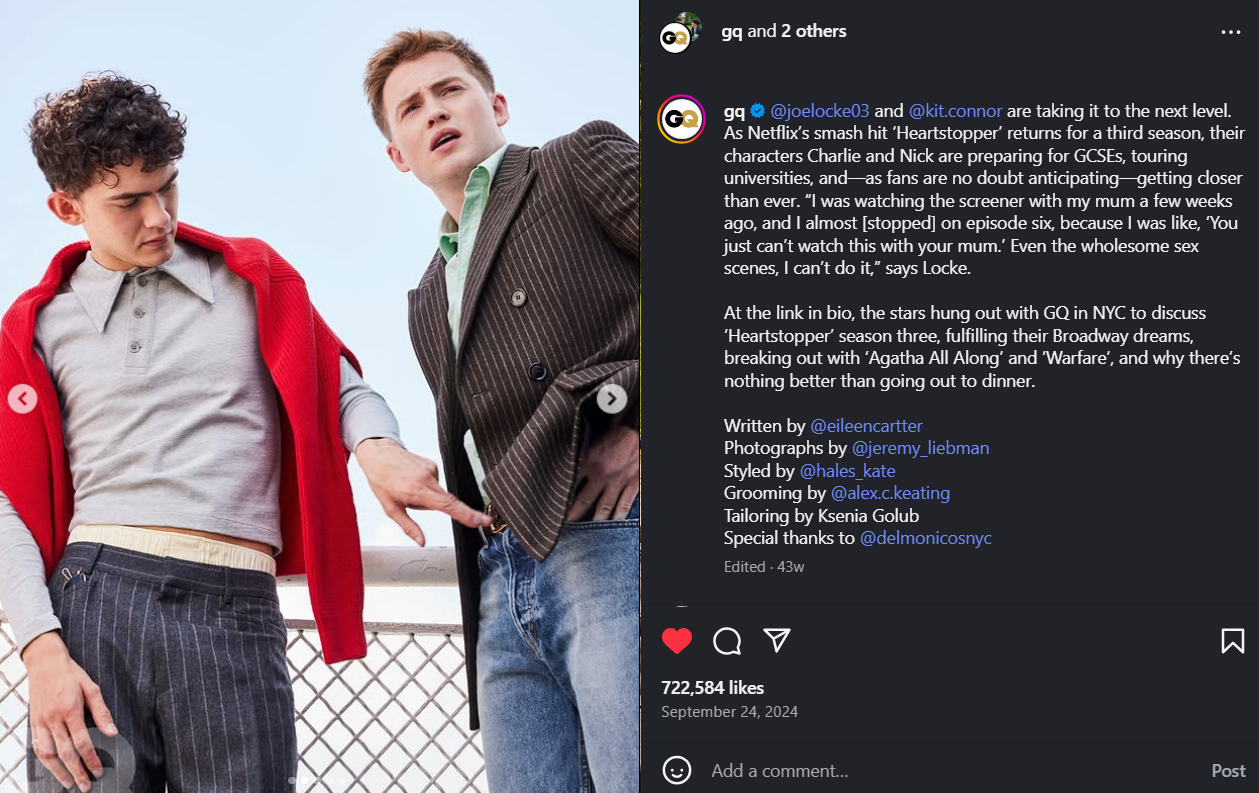Visit @jeremy_liebman photographer profile
1259x793 pixels.
920,448
